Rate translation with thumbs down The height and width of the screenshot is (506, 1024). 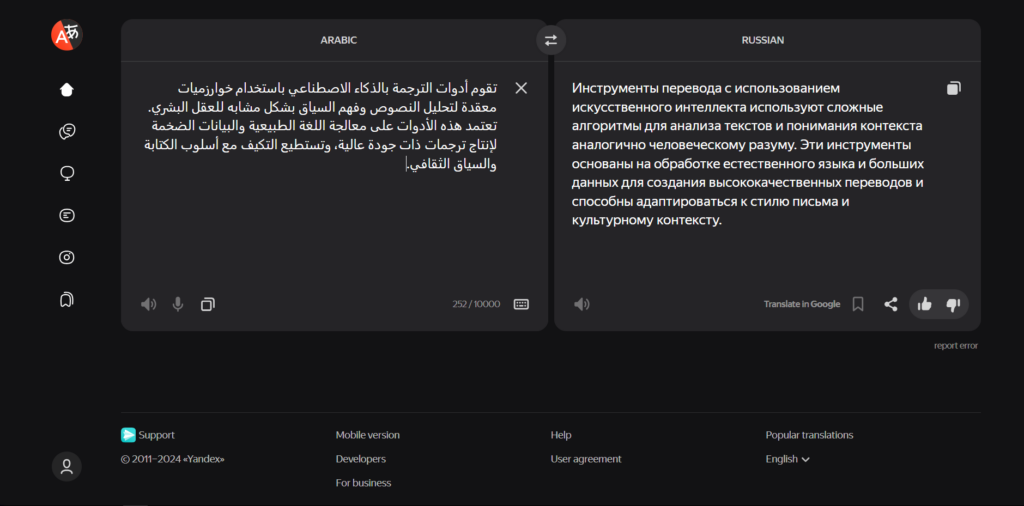point(953,304)
